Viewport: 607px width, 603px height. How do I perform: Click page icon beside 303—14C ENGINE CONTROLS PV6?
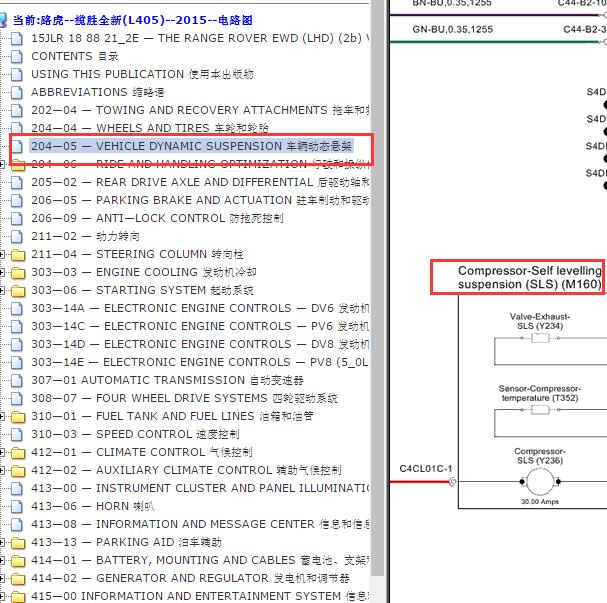(x=17, y=326)
